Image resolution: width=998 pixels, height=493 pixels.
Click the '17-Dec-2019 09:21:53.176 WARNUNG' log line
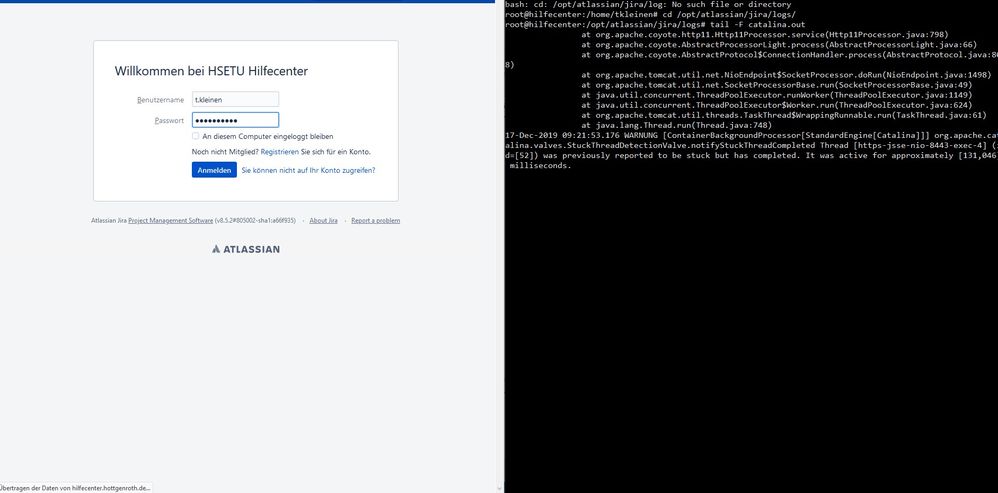[751, 135]
